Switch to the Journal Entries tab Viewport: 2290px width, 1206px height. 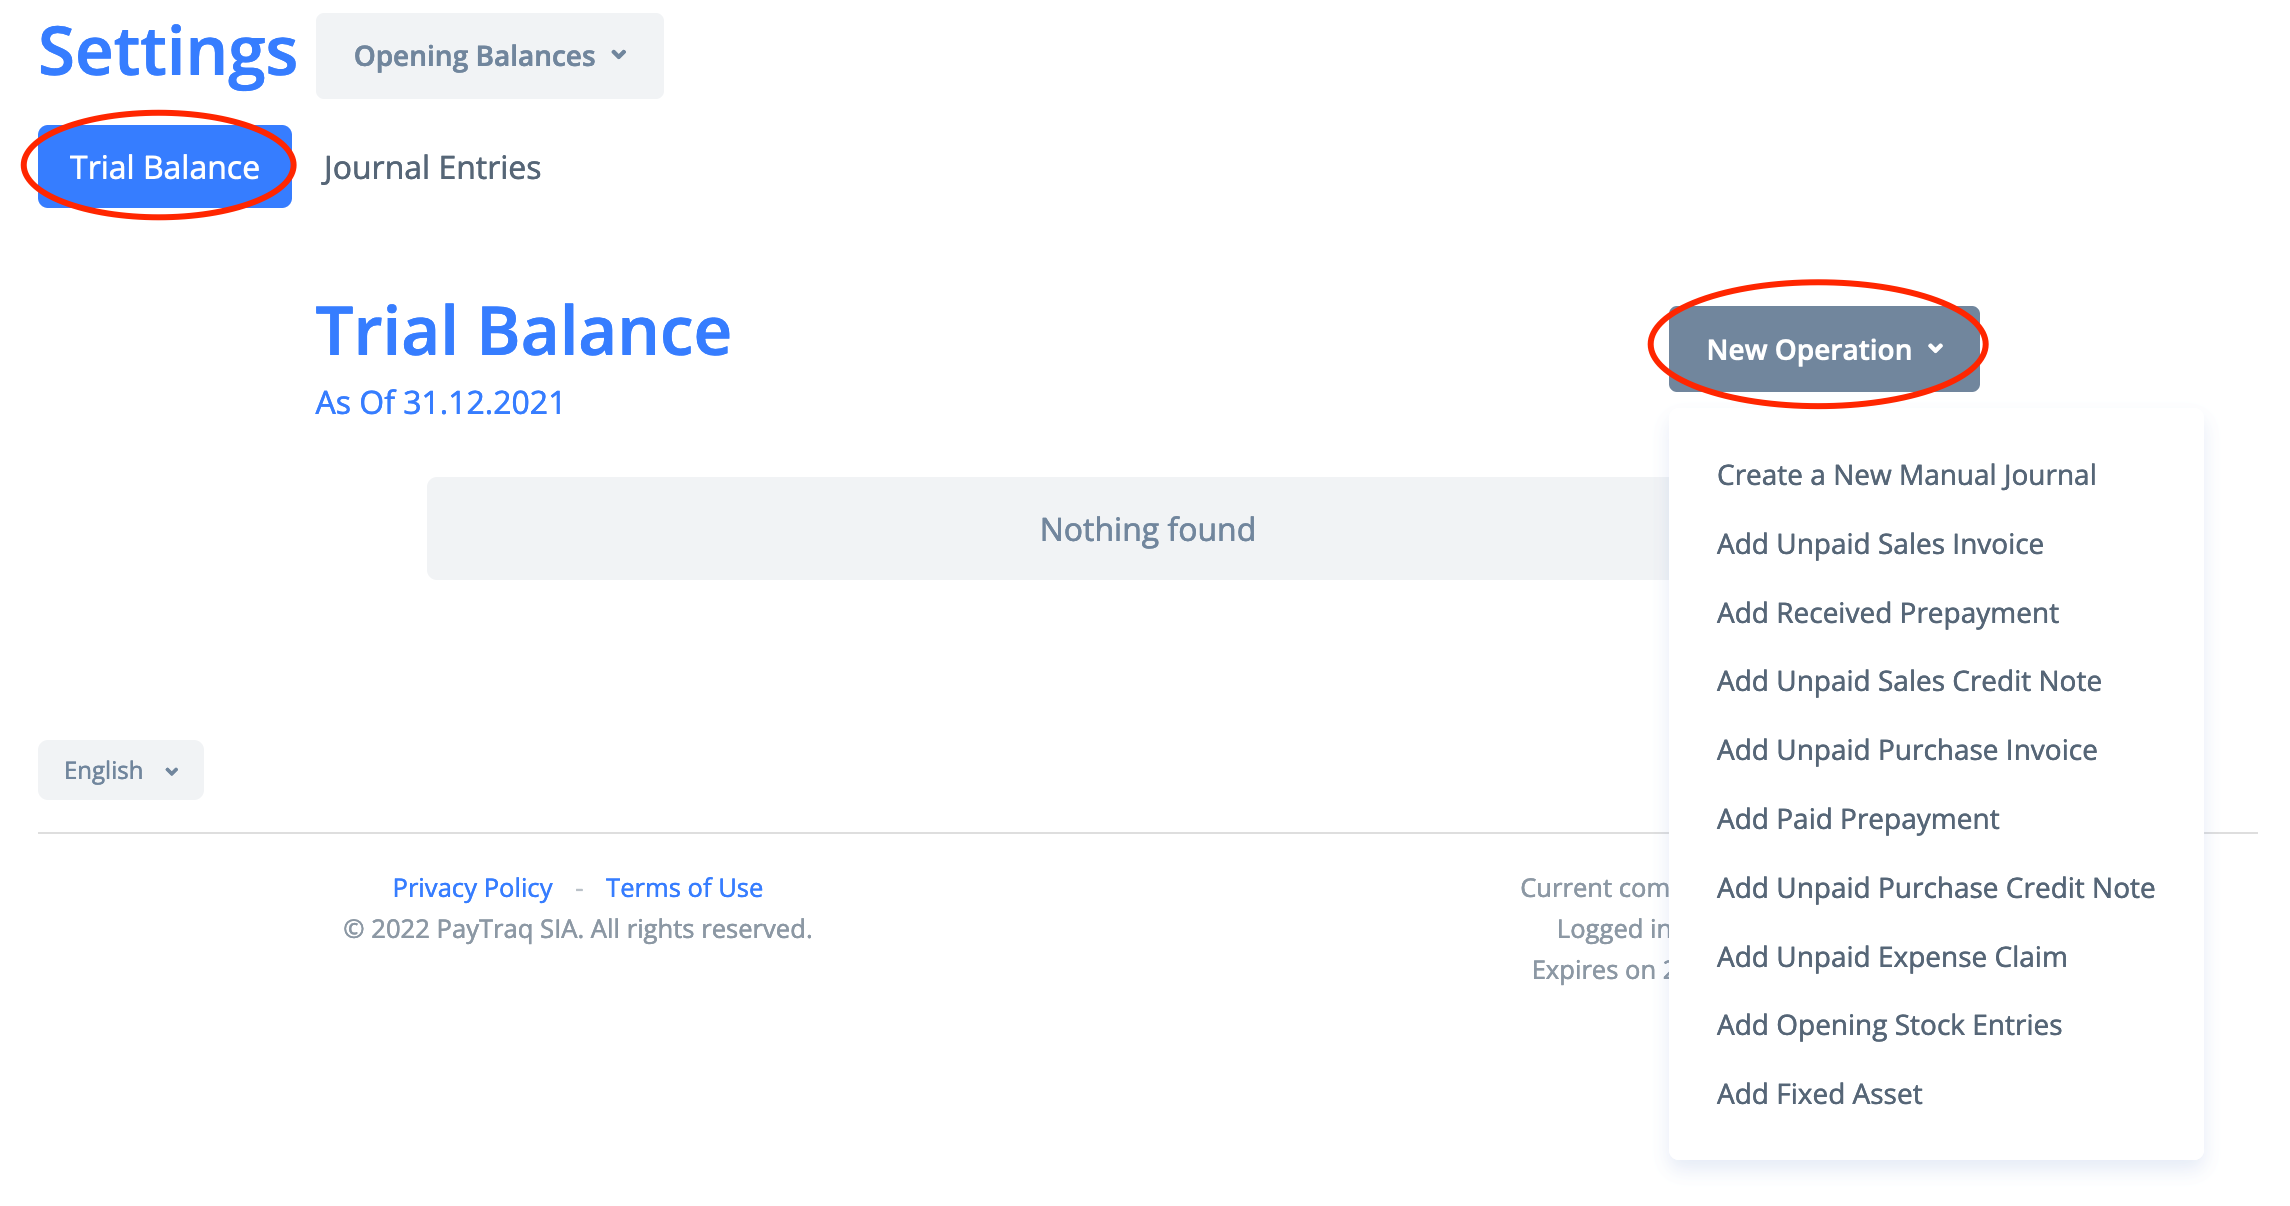[x=431, y=167]
